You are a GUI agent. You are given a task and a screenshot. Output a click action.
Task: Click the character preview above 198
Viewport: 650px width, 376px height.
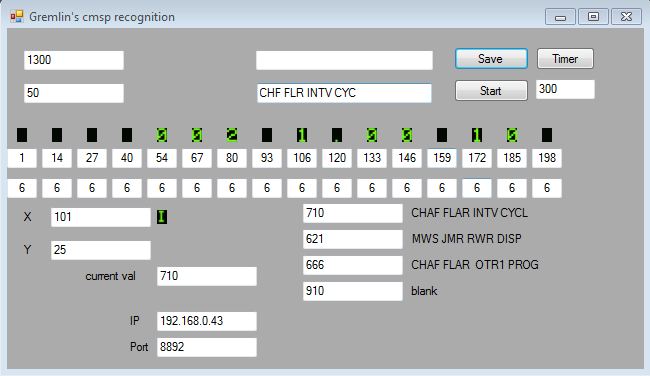coord(547,135)
